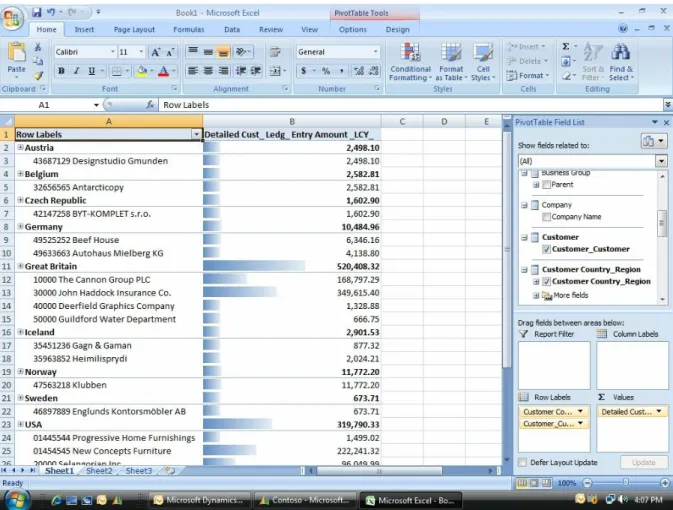
Task: Open Conditional Formatting menu
Action: click(x=410, y=62)
